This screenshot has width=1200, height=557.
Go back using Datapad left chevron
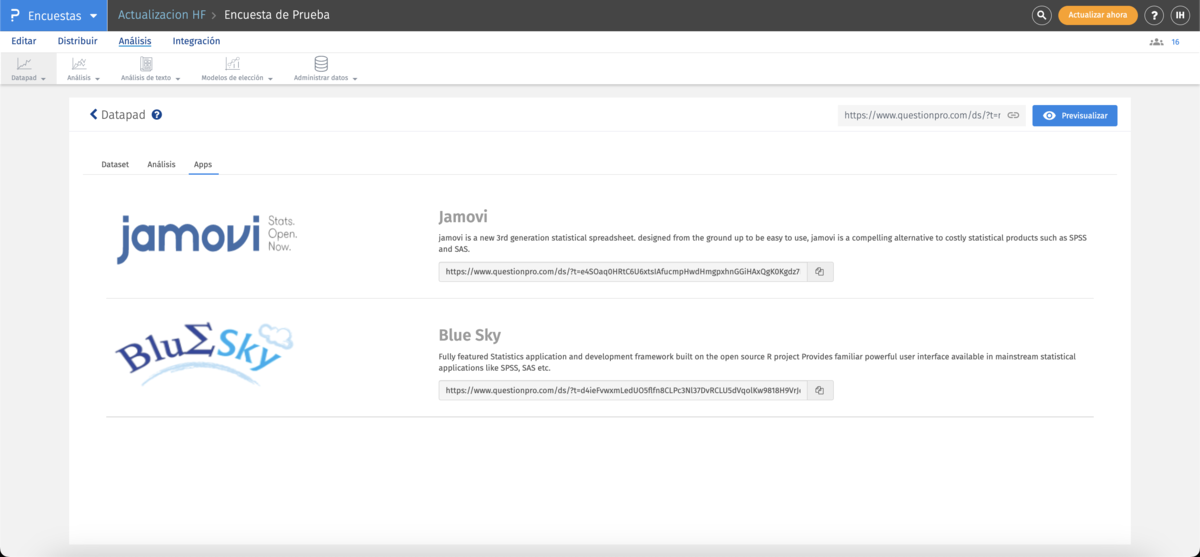pyautogui.click(x=94, y=115)
